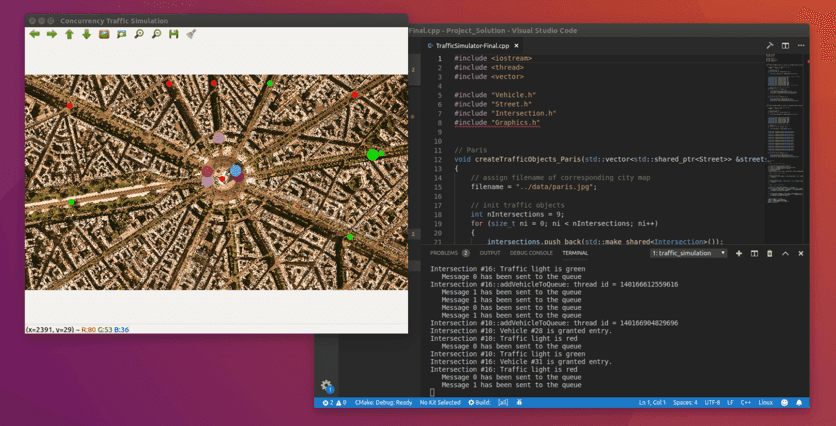Open the settings gear in activity bar
836x426 pixels.
[x=327, y=386]
